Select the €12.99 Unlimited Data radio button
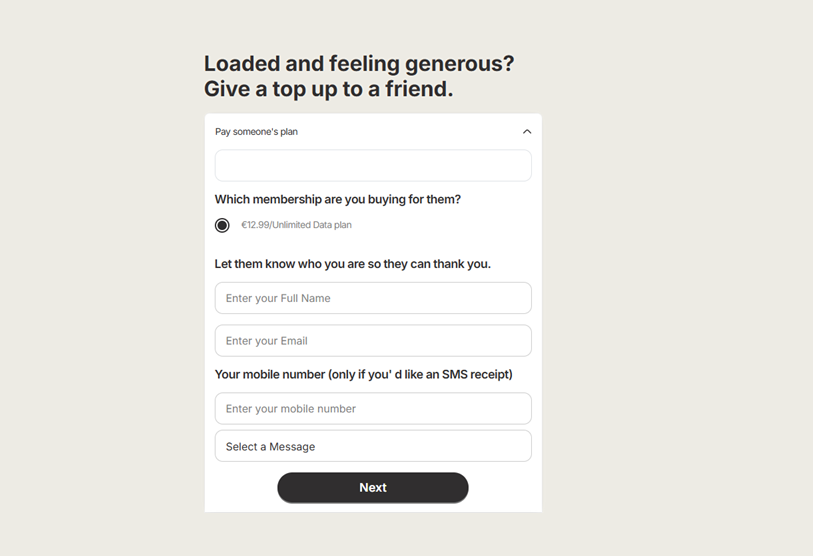 tap(222, 225)
